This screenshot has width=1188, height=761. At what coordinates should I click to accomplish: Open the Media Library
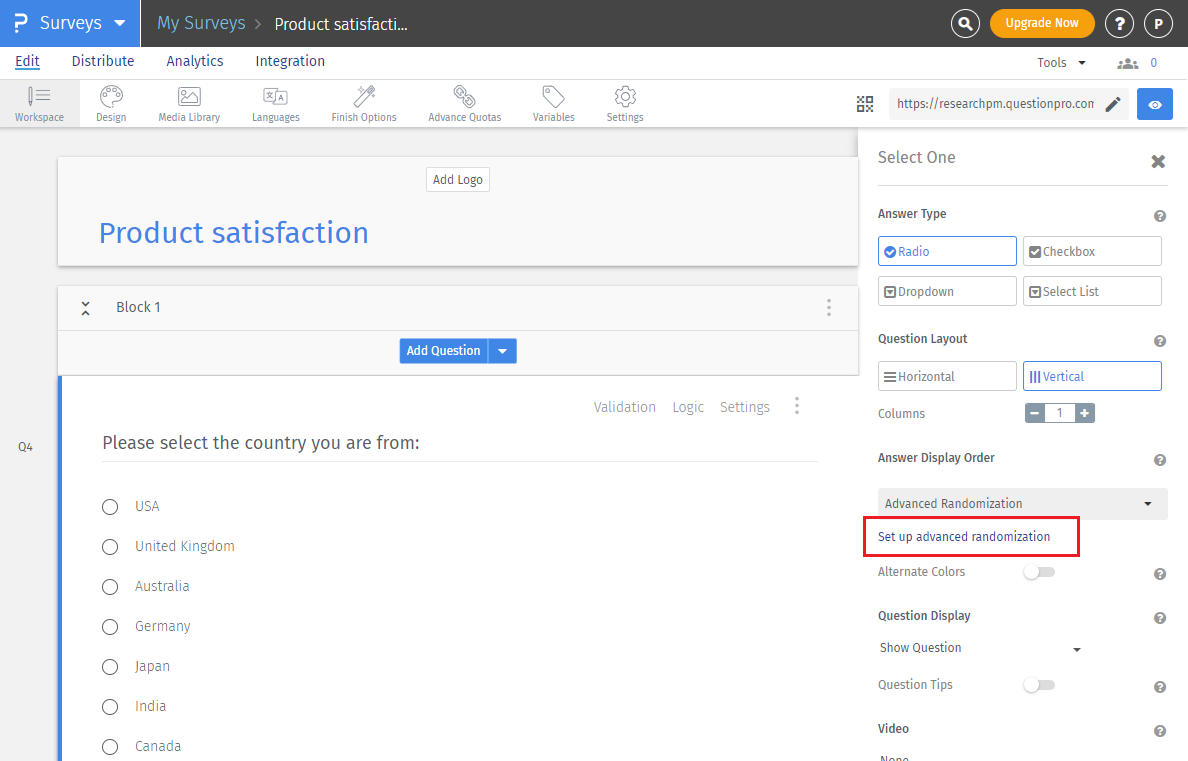[189, 103]
